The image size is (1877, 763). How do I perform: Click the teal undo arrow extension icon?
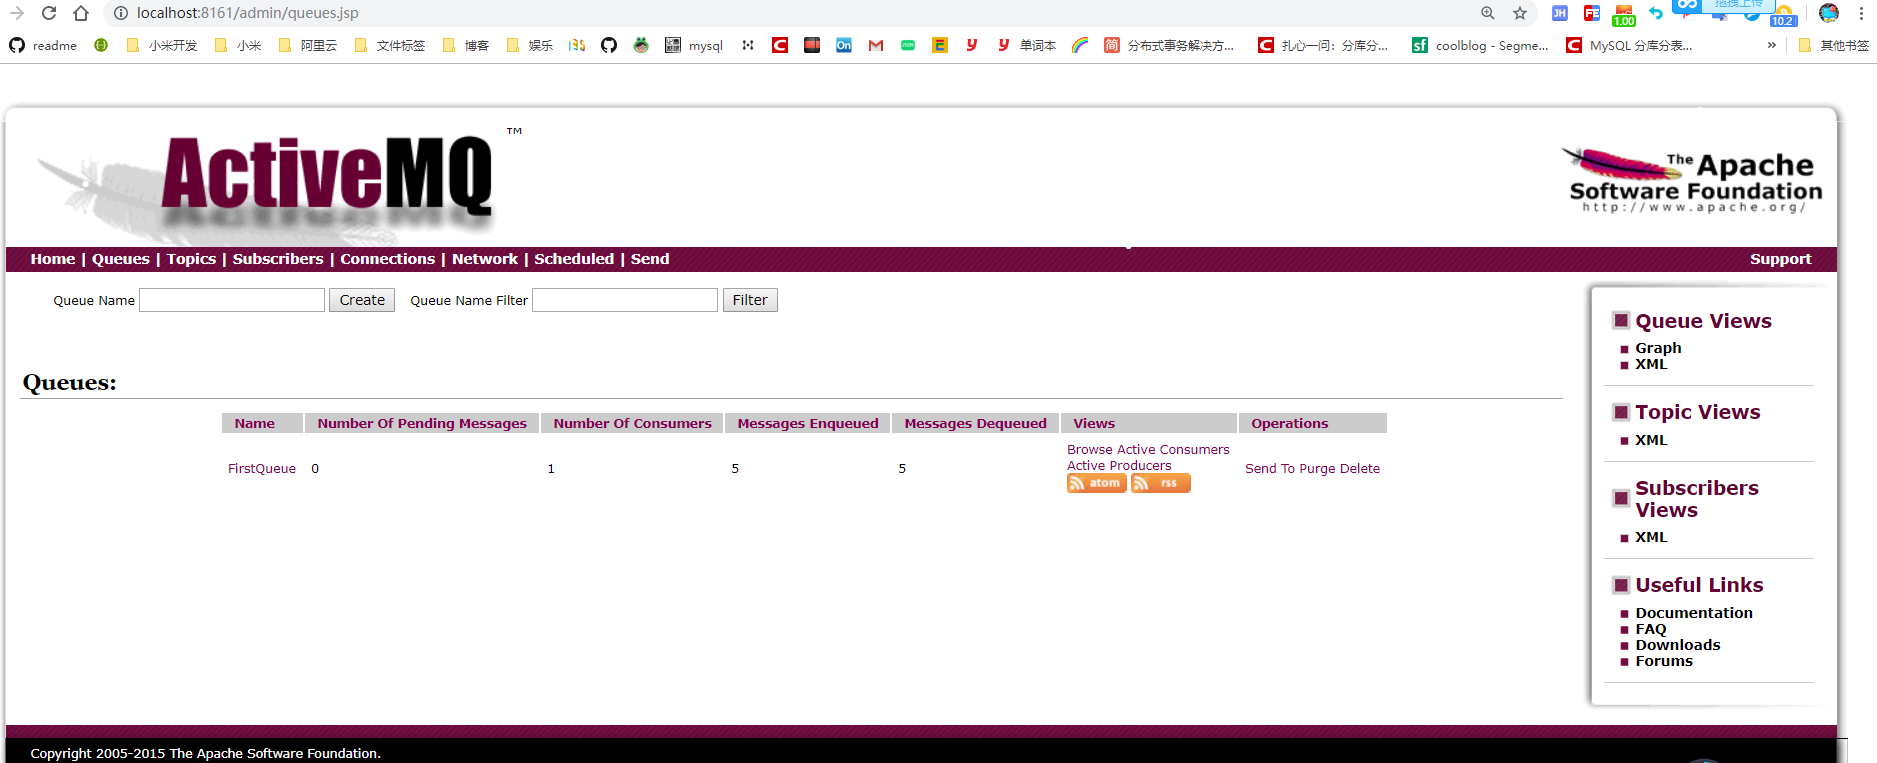coord(1656,13)
